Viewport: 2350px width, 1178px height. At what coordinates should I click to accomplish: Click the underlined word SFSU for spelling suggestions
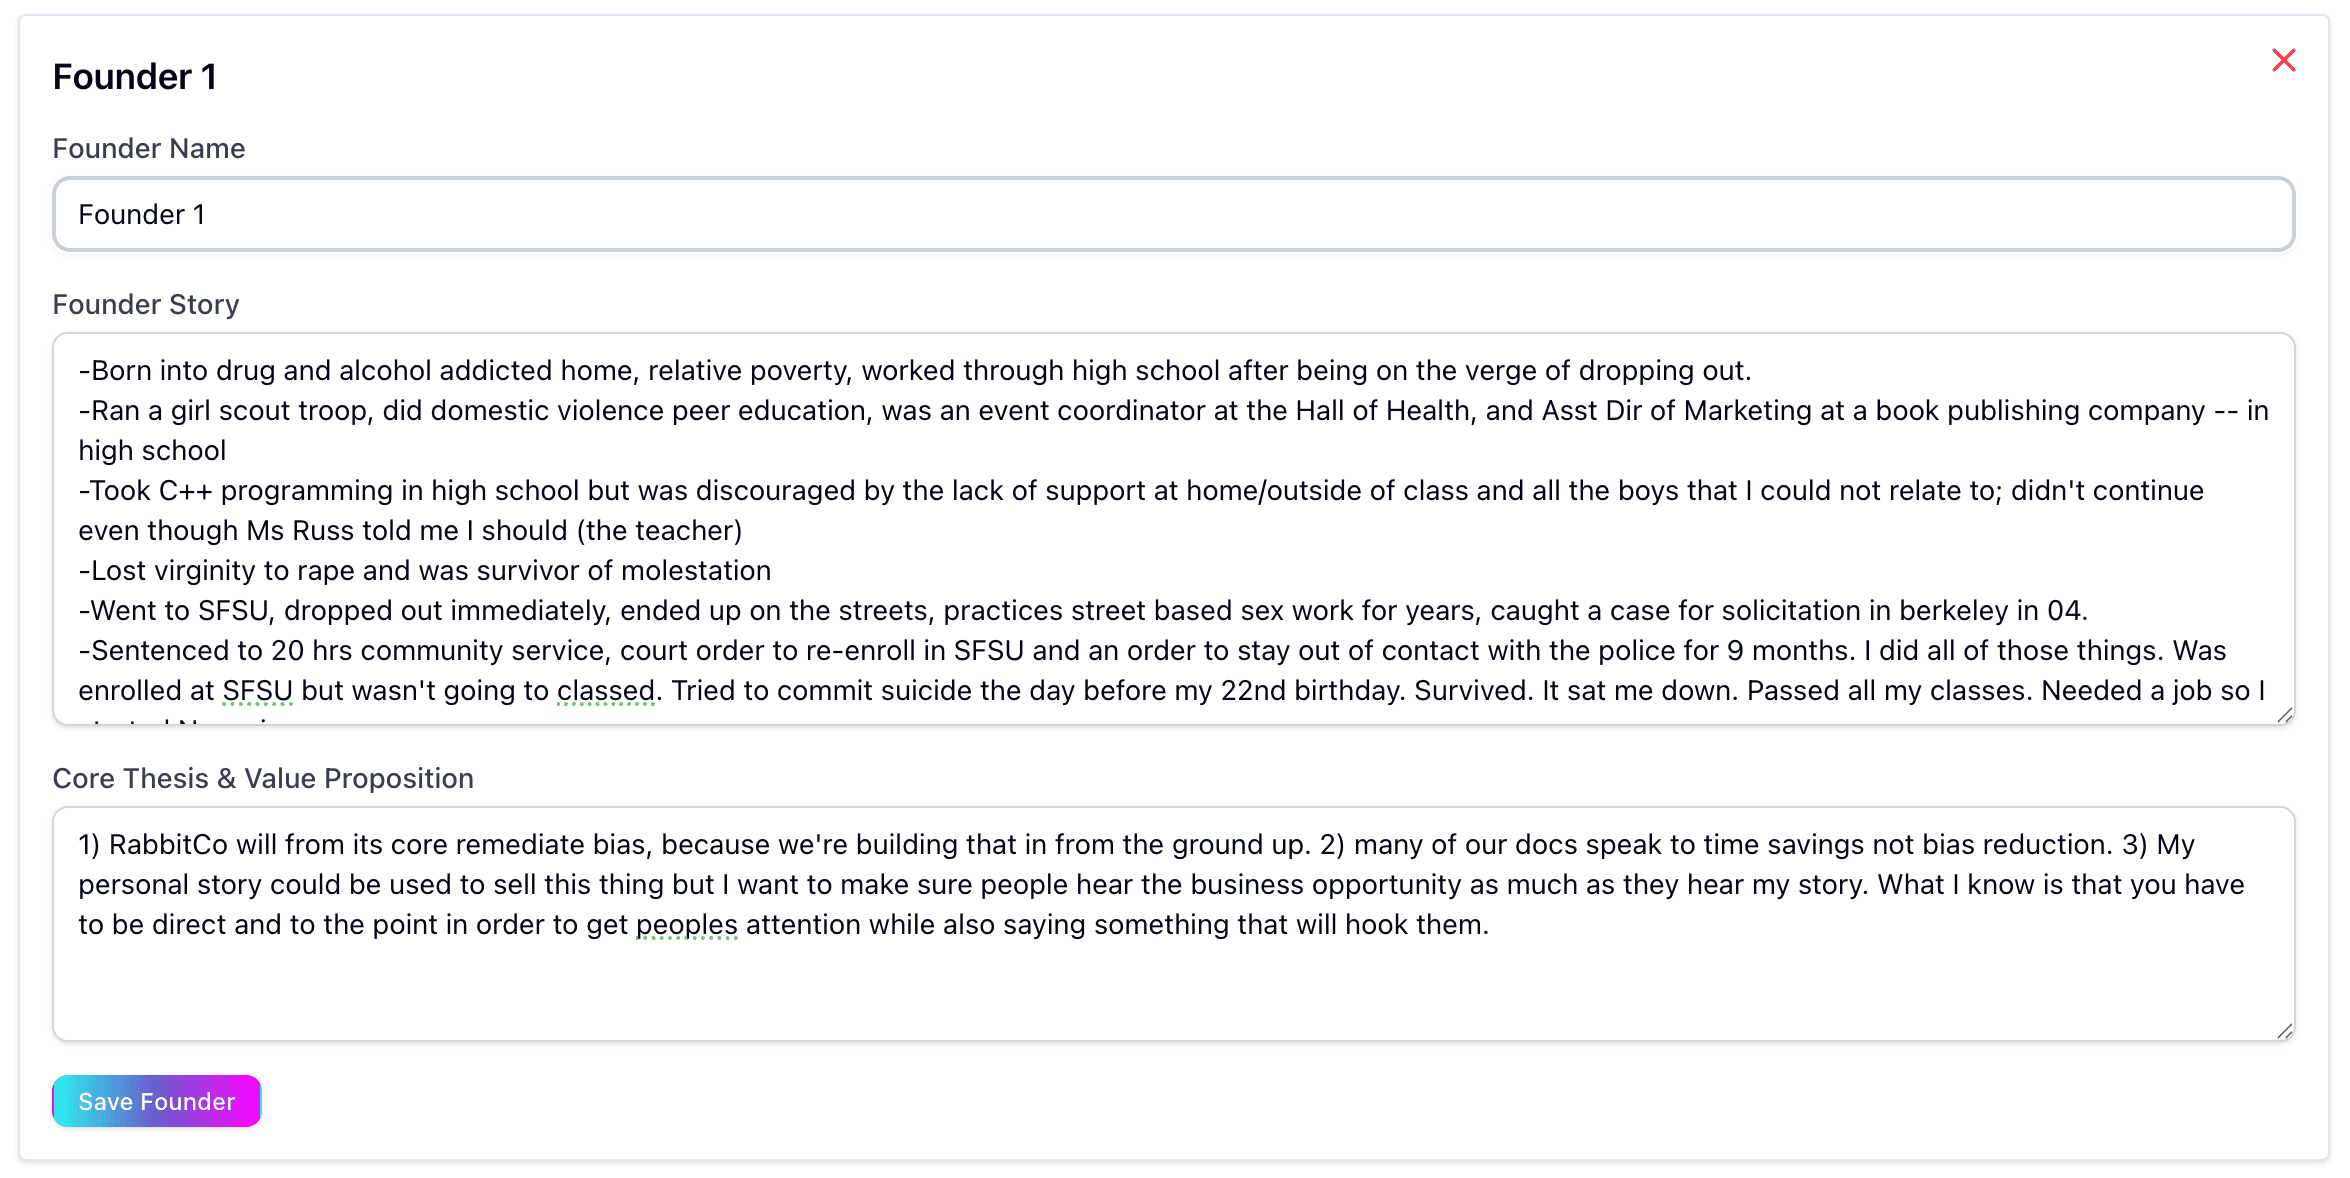pos(255,690)
